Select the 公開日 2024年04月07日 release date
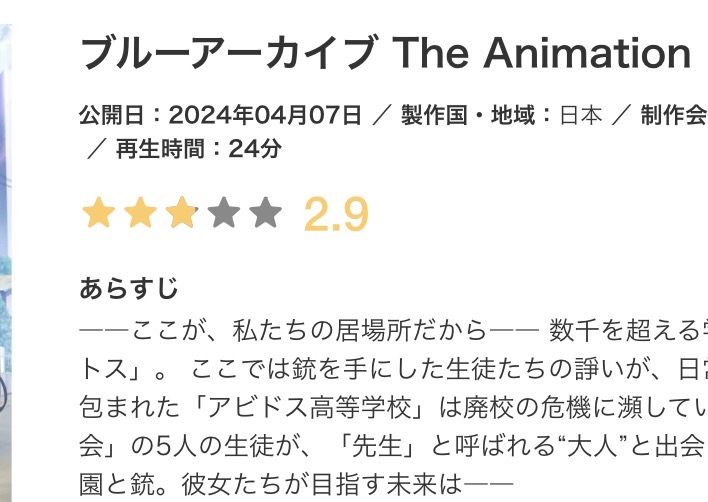Image resolution: width=708 pixels, height=502 pixels. click(x=220, y=116)
